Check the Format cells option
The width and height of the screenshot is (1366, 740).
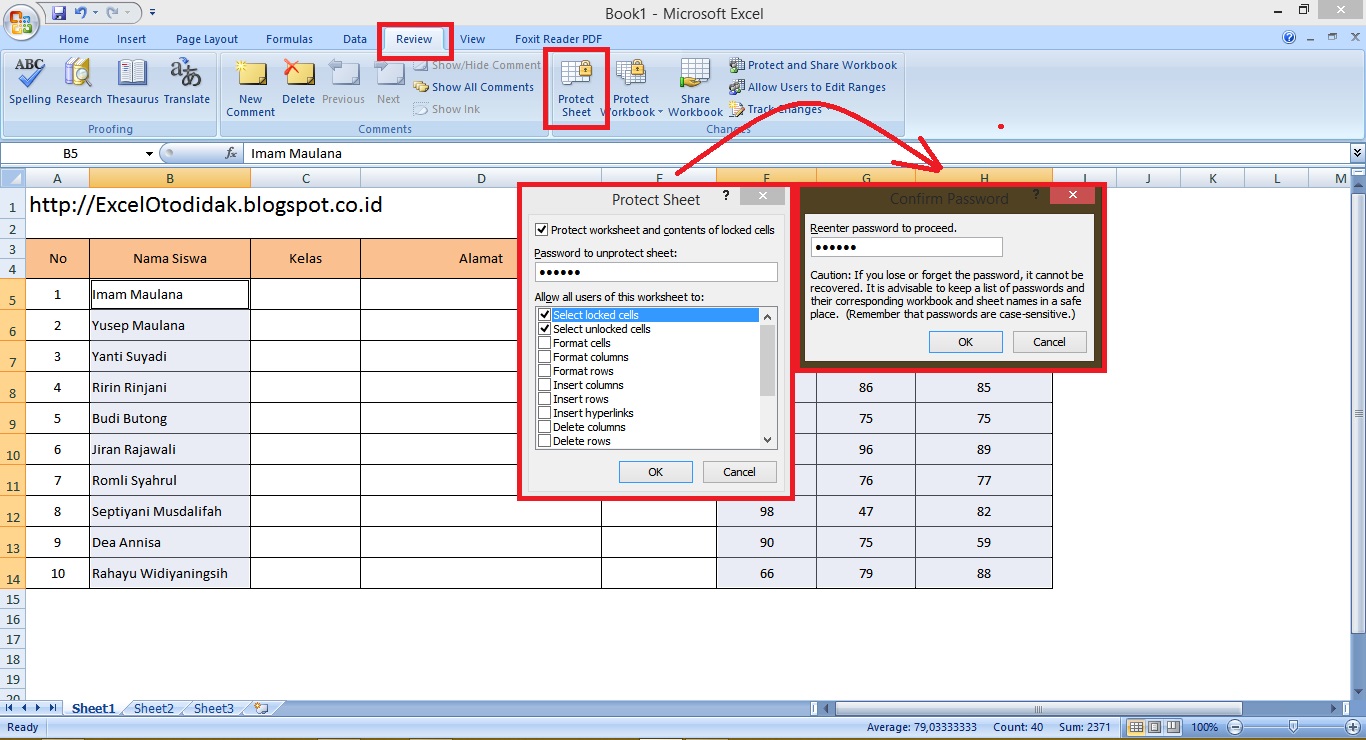click(544, 343)
